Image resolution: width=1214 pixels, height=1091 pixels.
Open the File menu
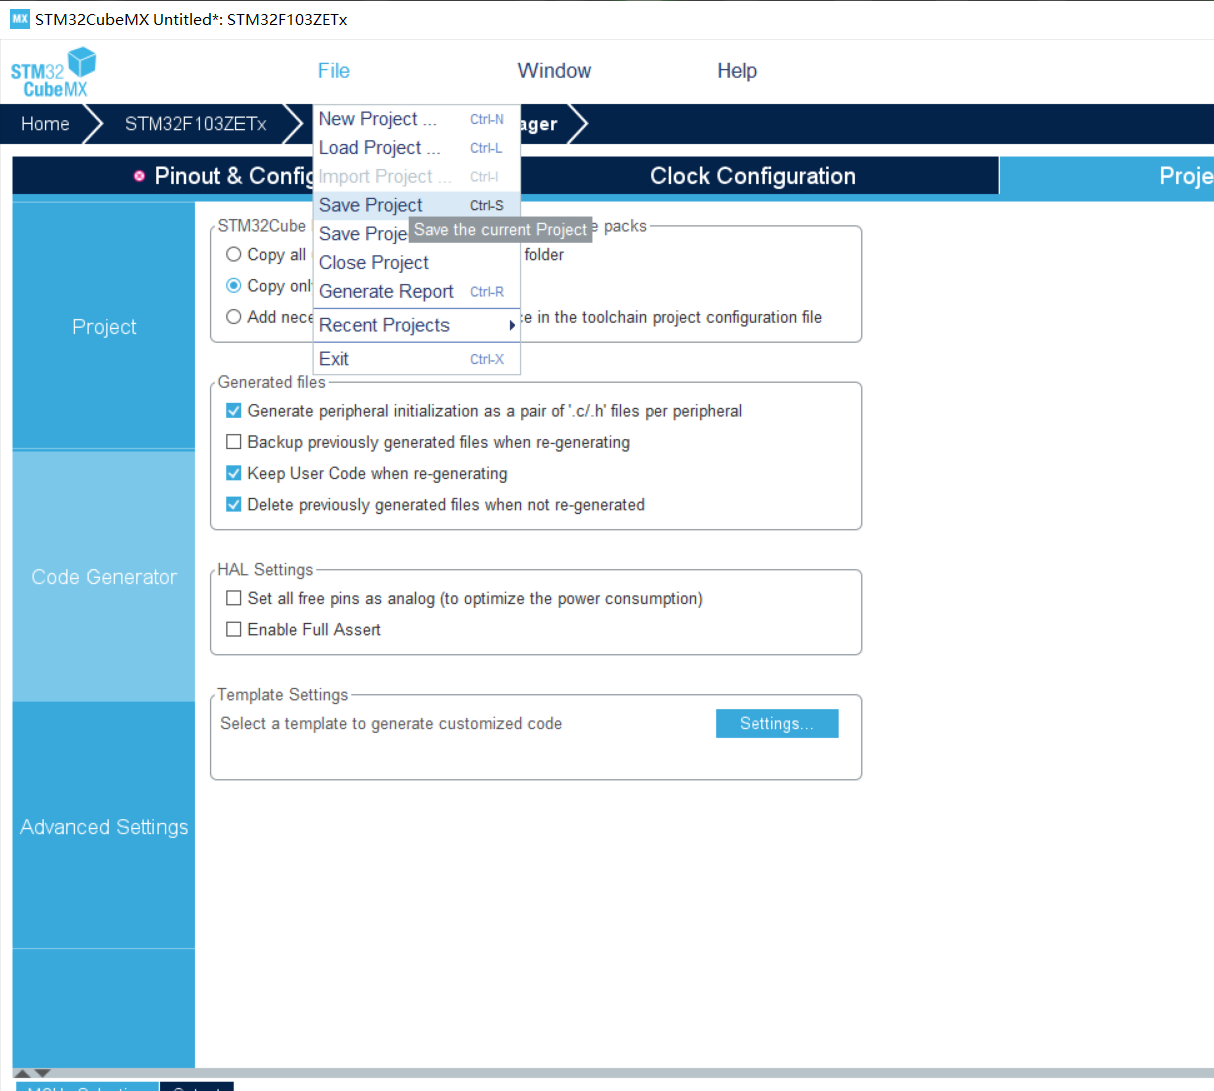pyautogui.click(x=334, y=71)
